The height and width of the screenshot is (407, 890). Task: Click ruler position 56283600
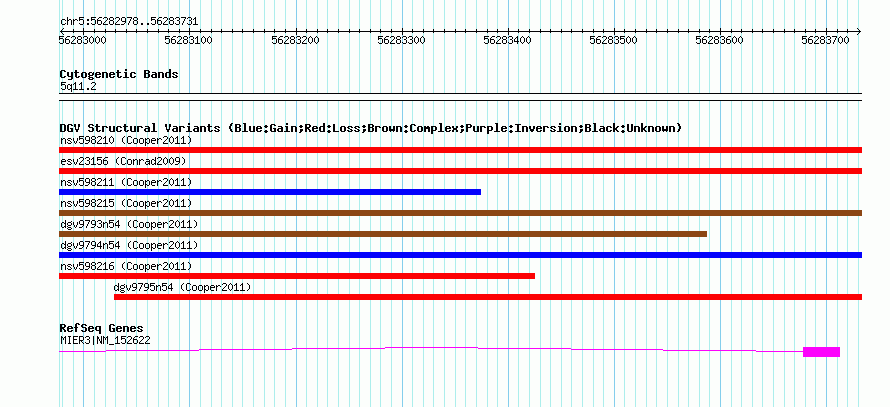click(x=720, y=40)
